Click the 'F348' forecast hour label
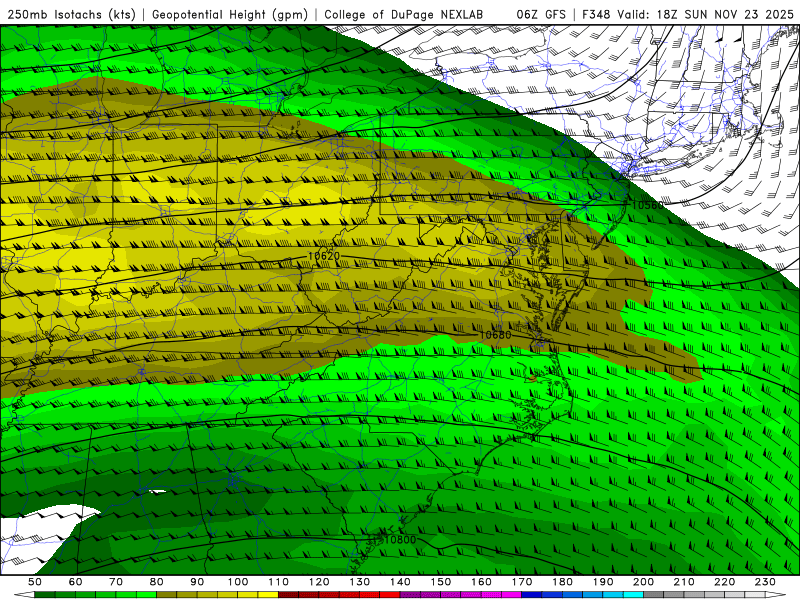Screen dimensions: 800x600 [x=597, y=15]
